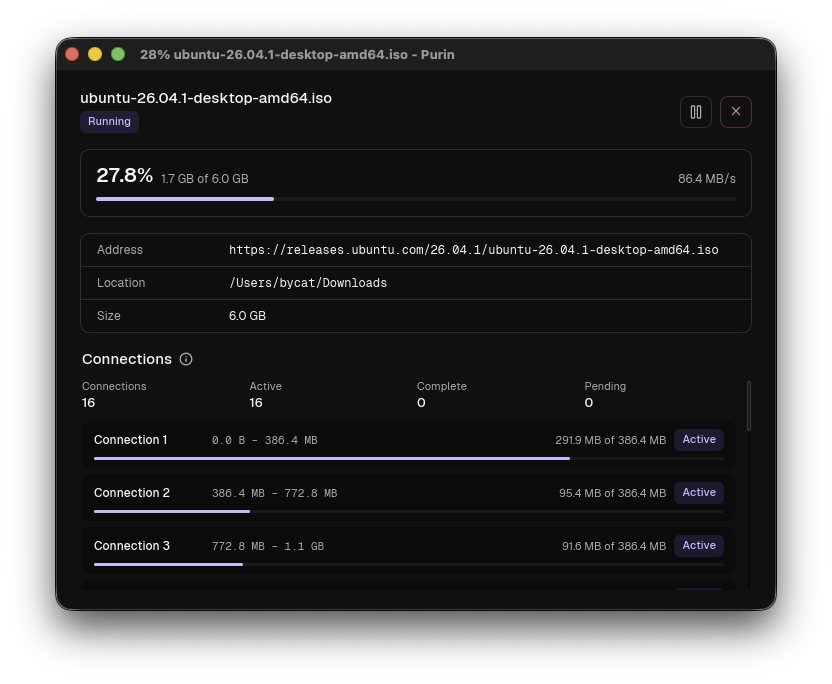Click the Active badge on Connection 1
Viewport: 832px width, 684px height.
(699, 440)
